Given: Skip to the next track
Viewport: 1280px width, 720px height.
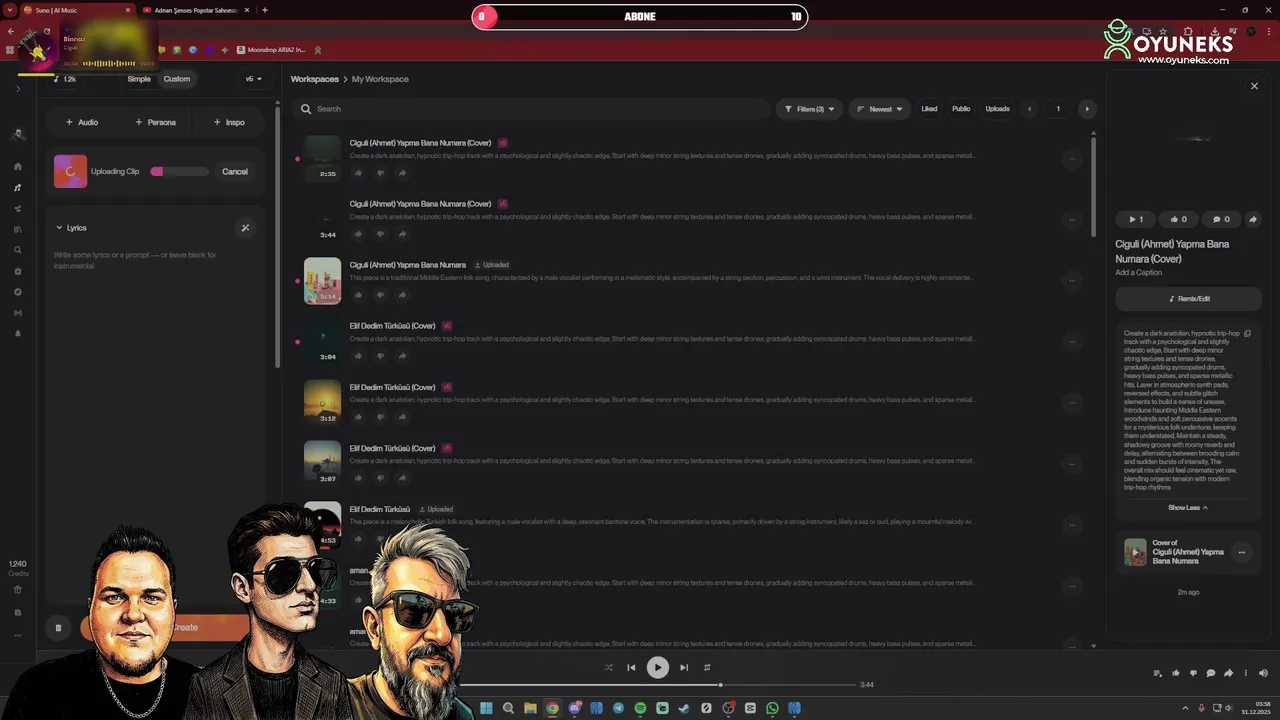Looking at the screenshot, I should tap(684, 668).
